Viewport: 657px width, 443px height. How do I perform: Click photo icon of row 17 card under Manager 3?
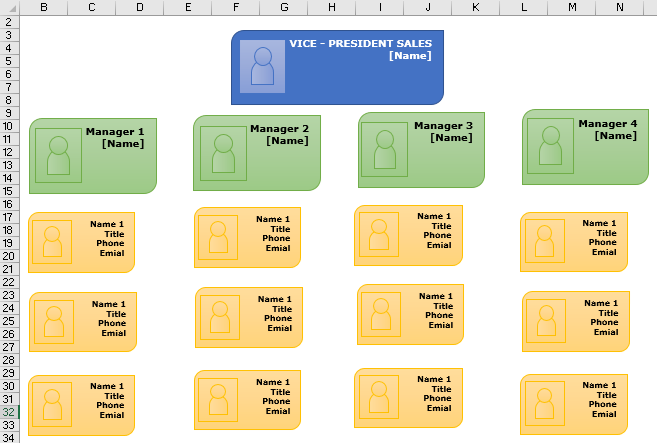point(379,234)
